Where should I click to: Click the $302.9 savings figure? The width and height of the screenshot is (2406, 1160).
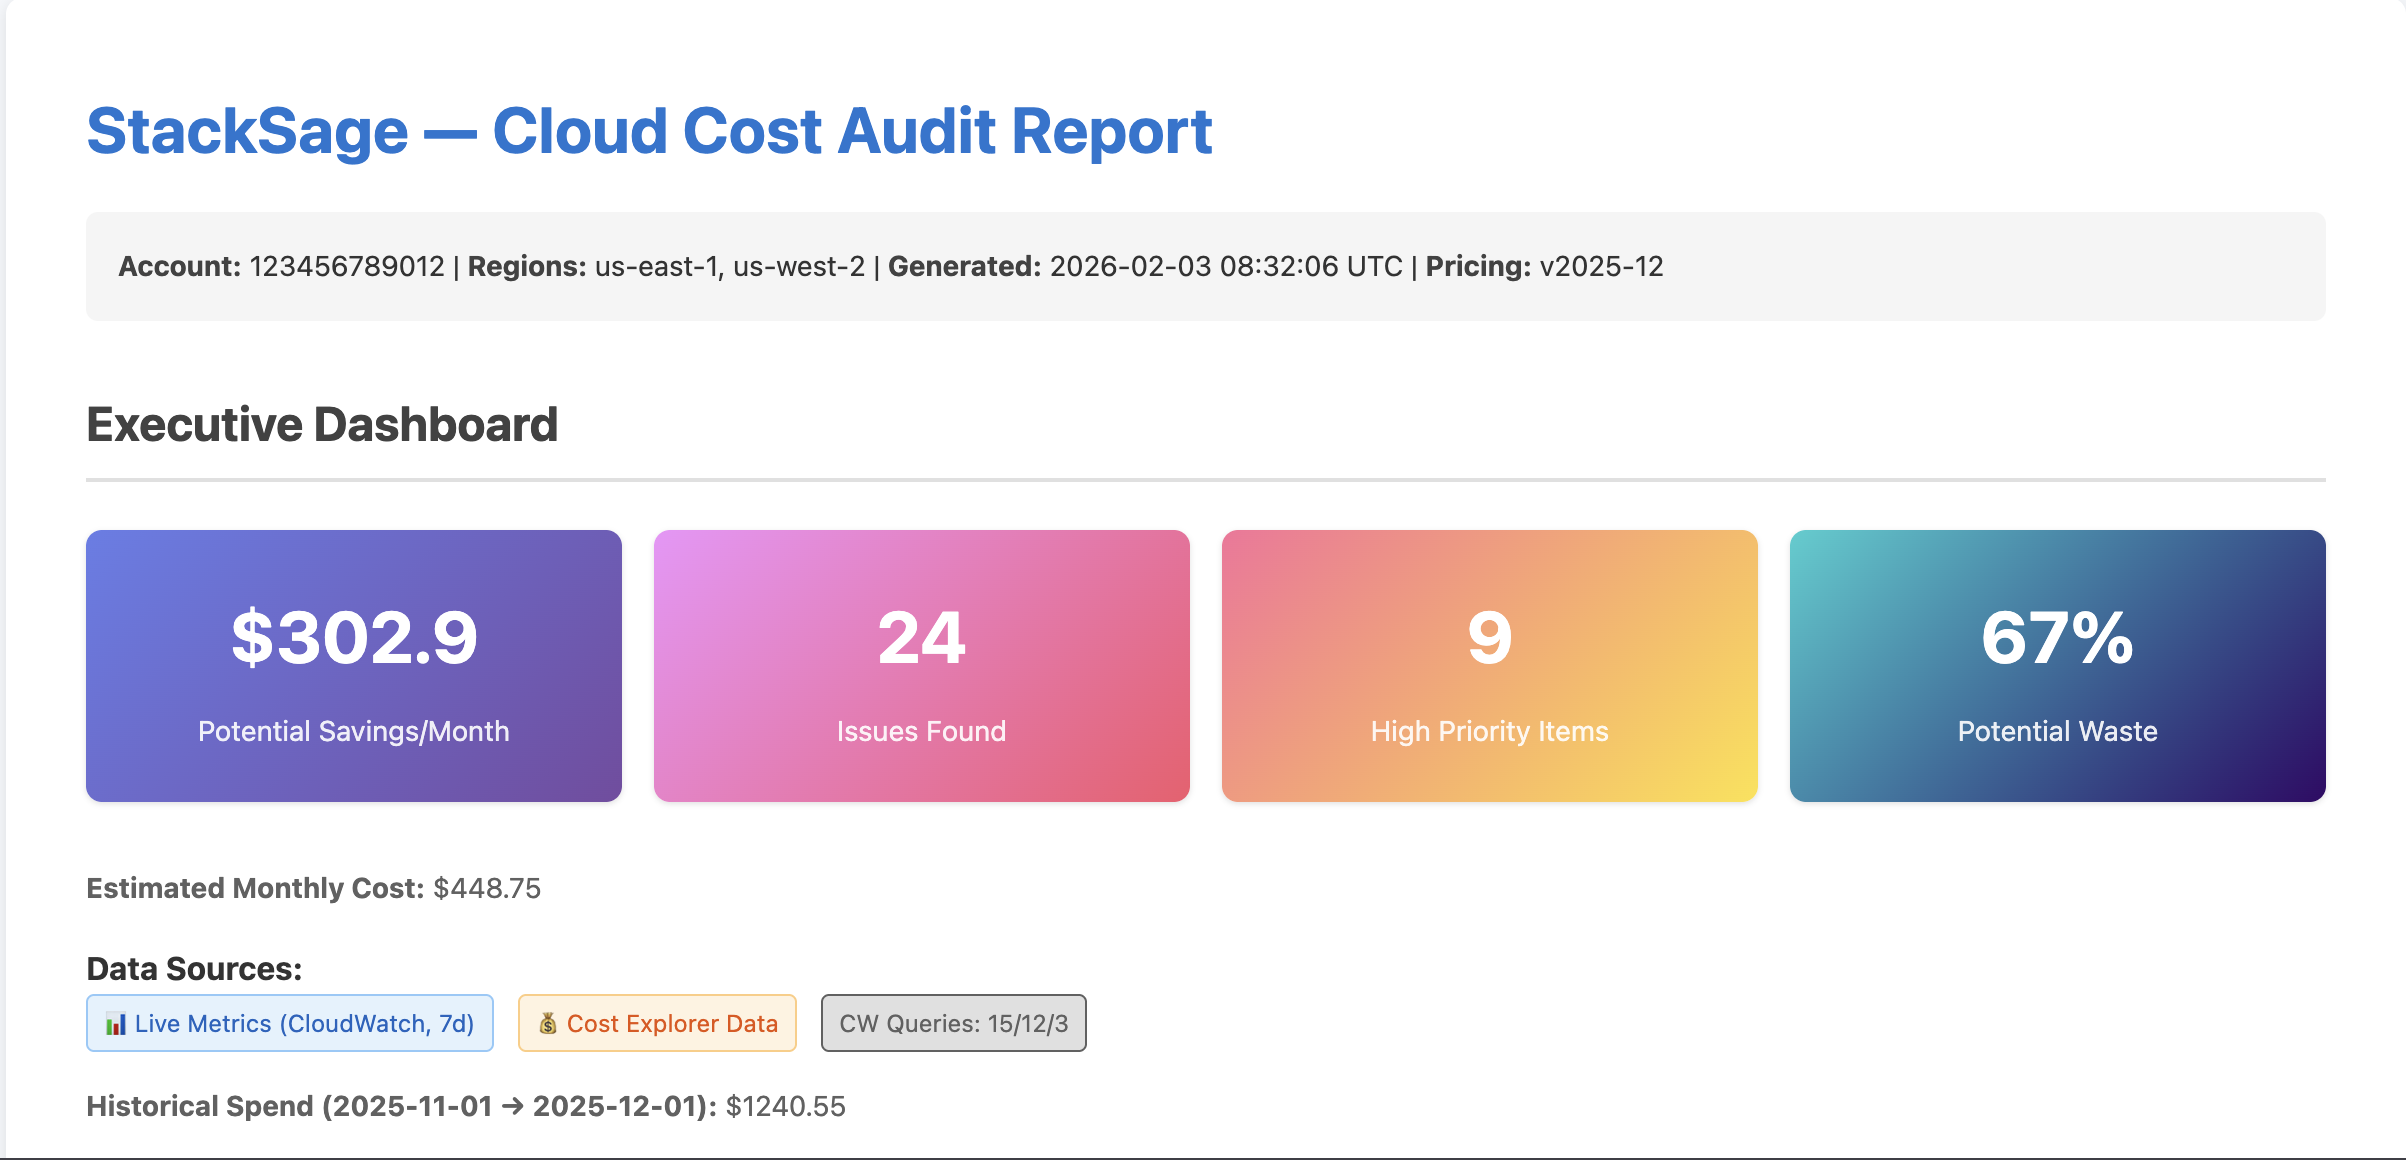354,638
